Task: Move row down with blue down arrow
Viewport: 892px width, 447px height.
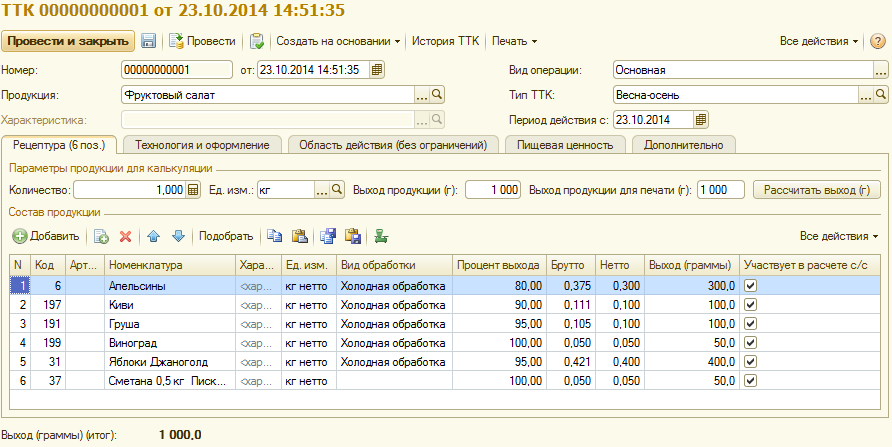Action: click(179, 237)
